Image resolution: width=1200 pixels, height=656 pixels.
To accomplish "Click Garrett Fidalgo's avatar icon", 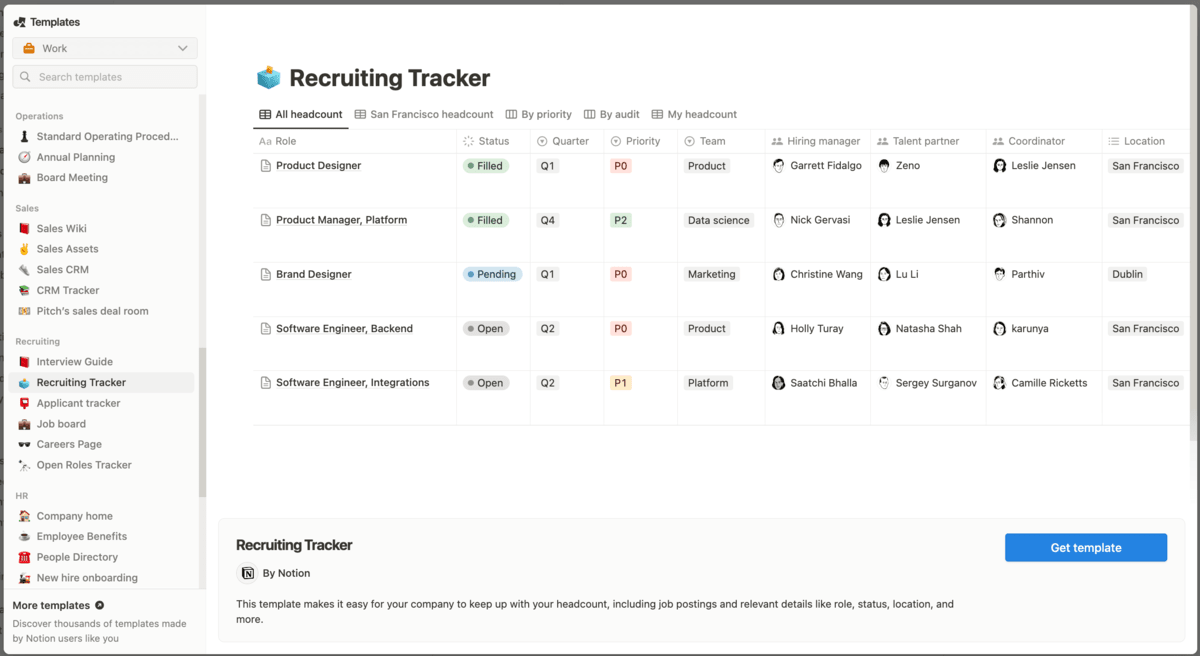I will coord(779,166).
